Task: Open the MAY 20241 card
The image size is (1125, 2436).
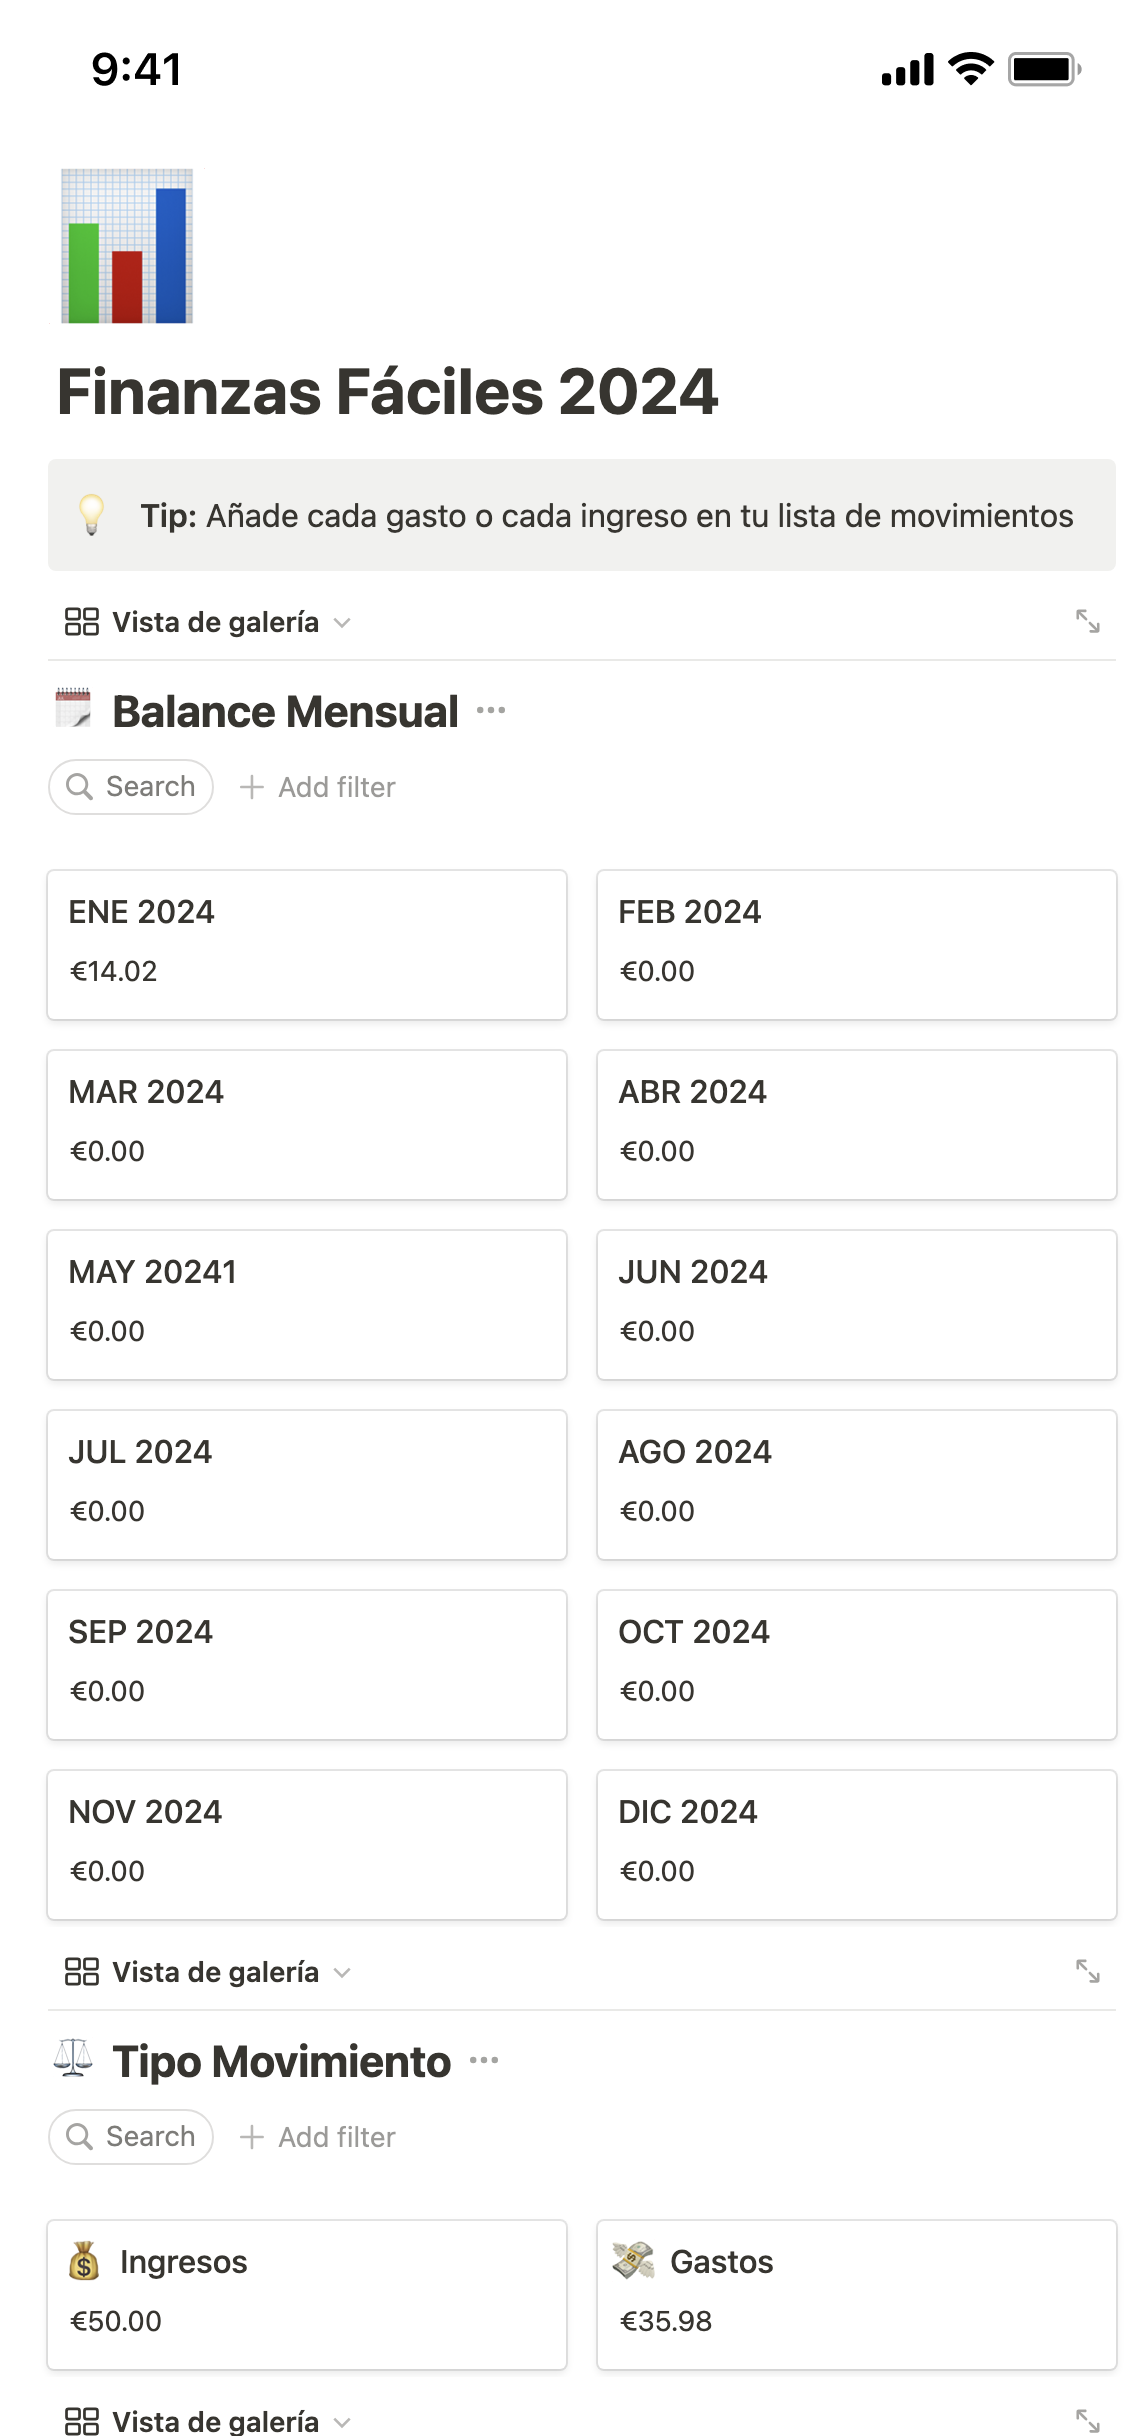Action: pos(307,1305)
